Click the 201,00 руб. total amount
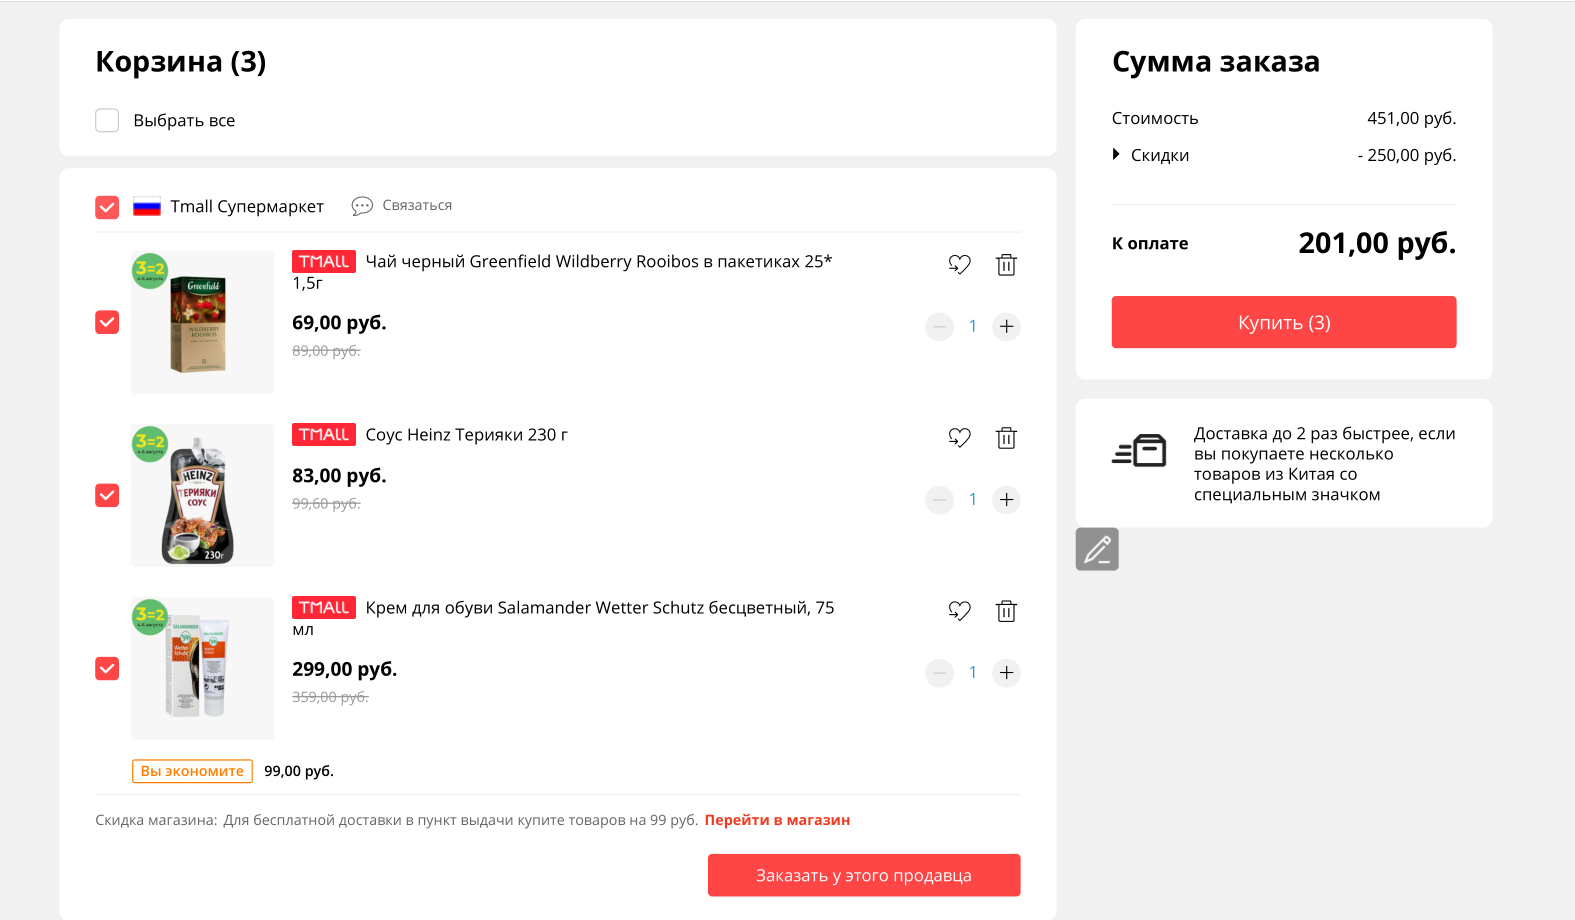Image resolution: width=1575 pixels, height=920 pixels. 1377,243
